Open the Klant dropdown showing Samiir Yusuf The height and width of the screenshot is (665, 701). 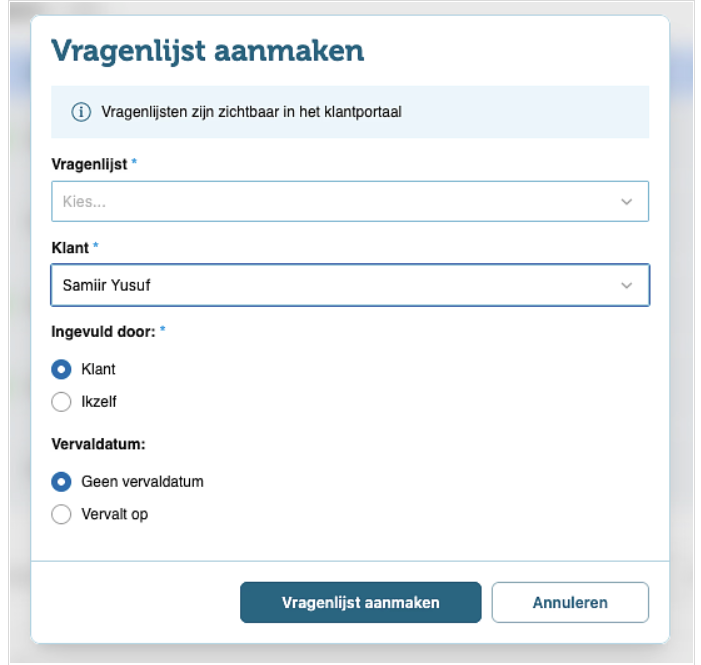(x=330, y=285)
